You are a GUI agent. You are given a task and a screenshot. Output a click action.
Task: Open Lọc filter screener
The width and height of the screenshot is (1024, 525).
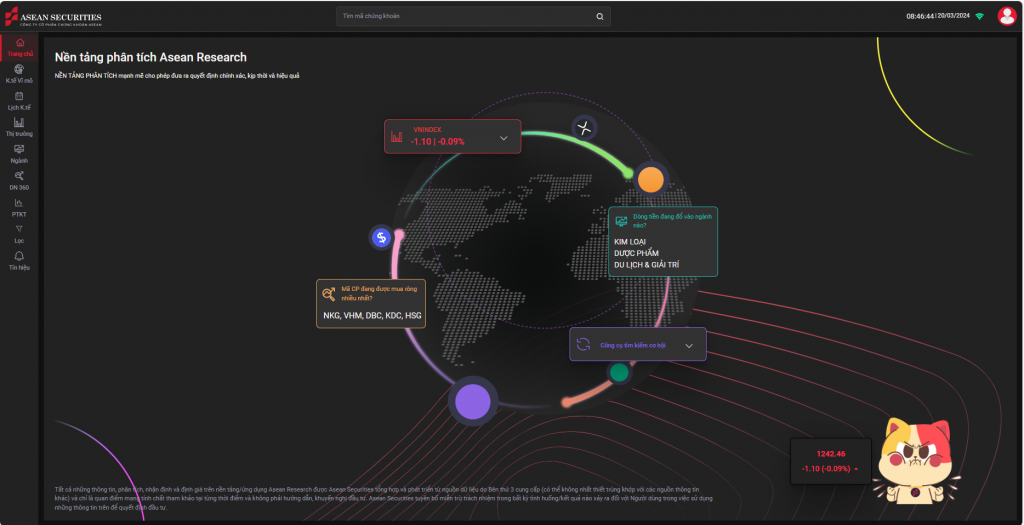tap(20, 234)
